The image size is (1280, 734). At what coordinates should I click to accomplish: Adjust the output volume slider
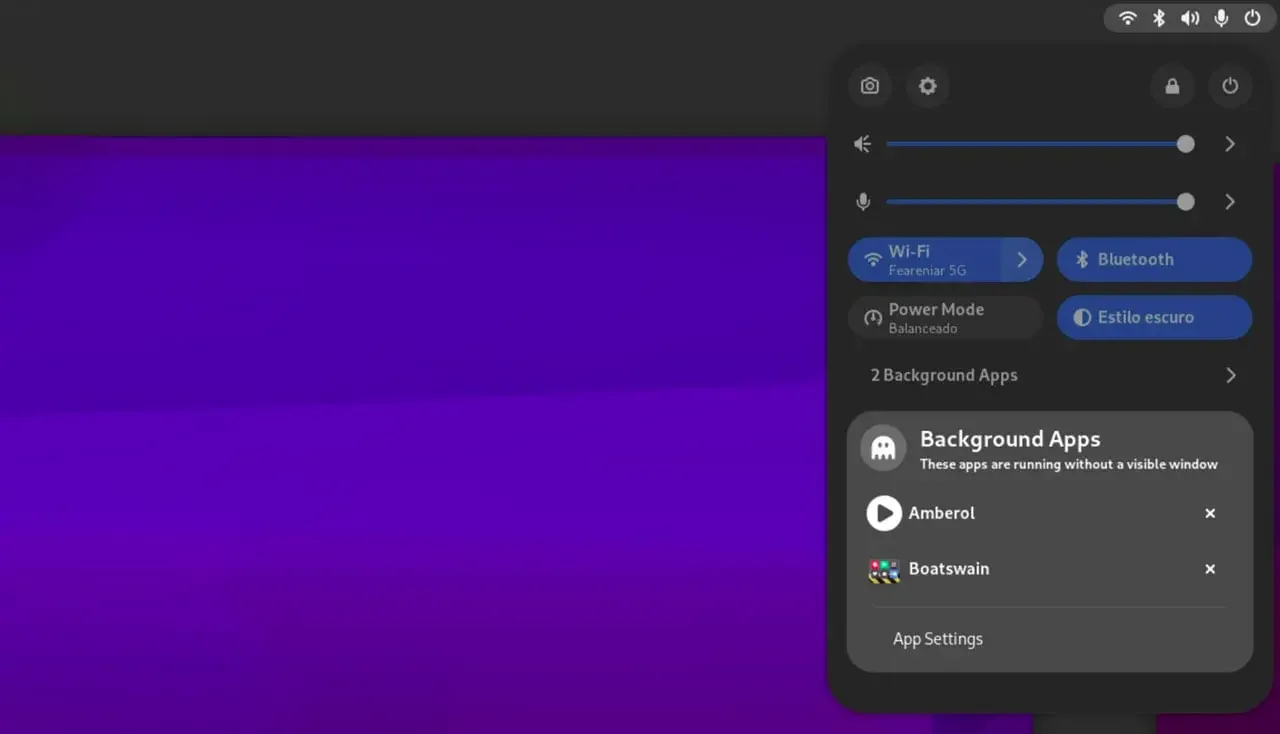(1040, 144)
